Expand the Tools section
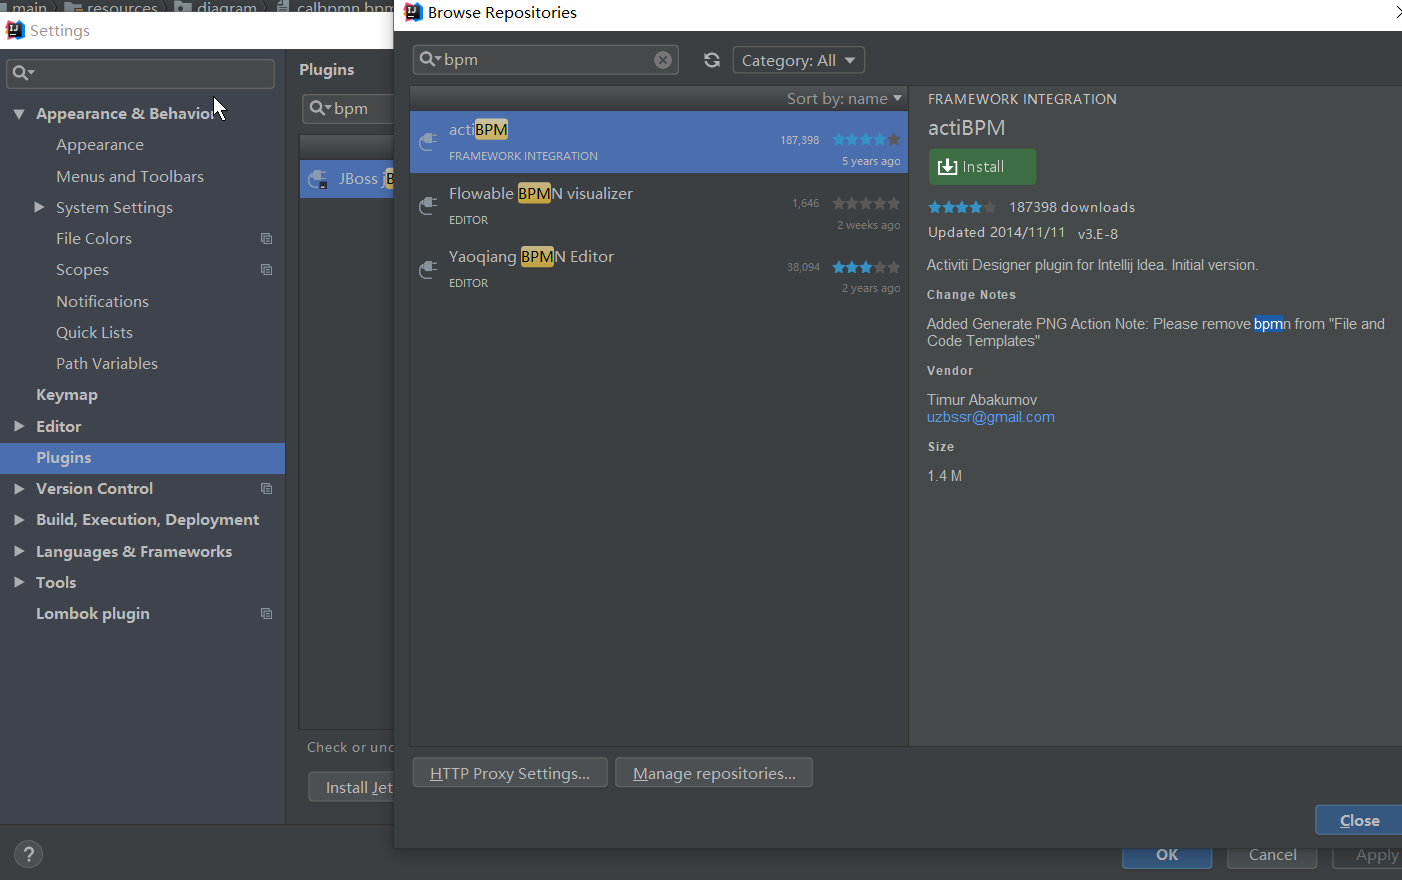 (19, 582)
